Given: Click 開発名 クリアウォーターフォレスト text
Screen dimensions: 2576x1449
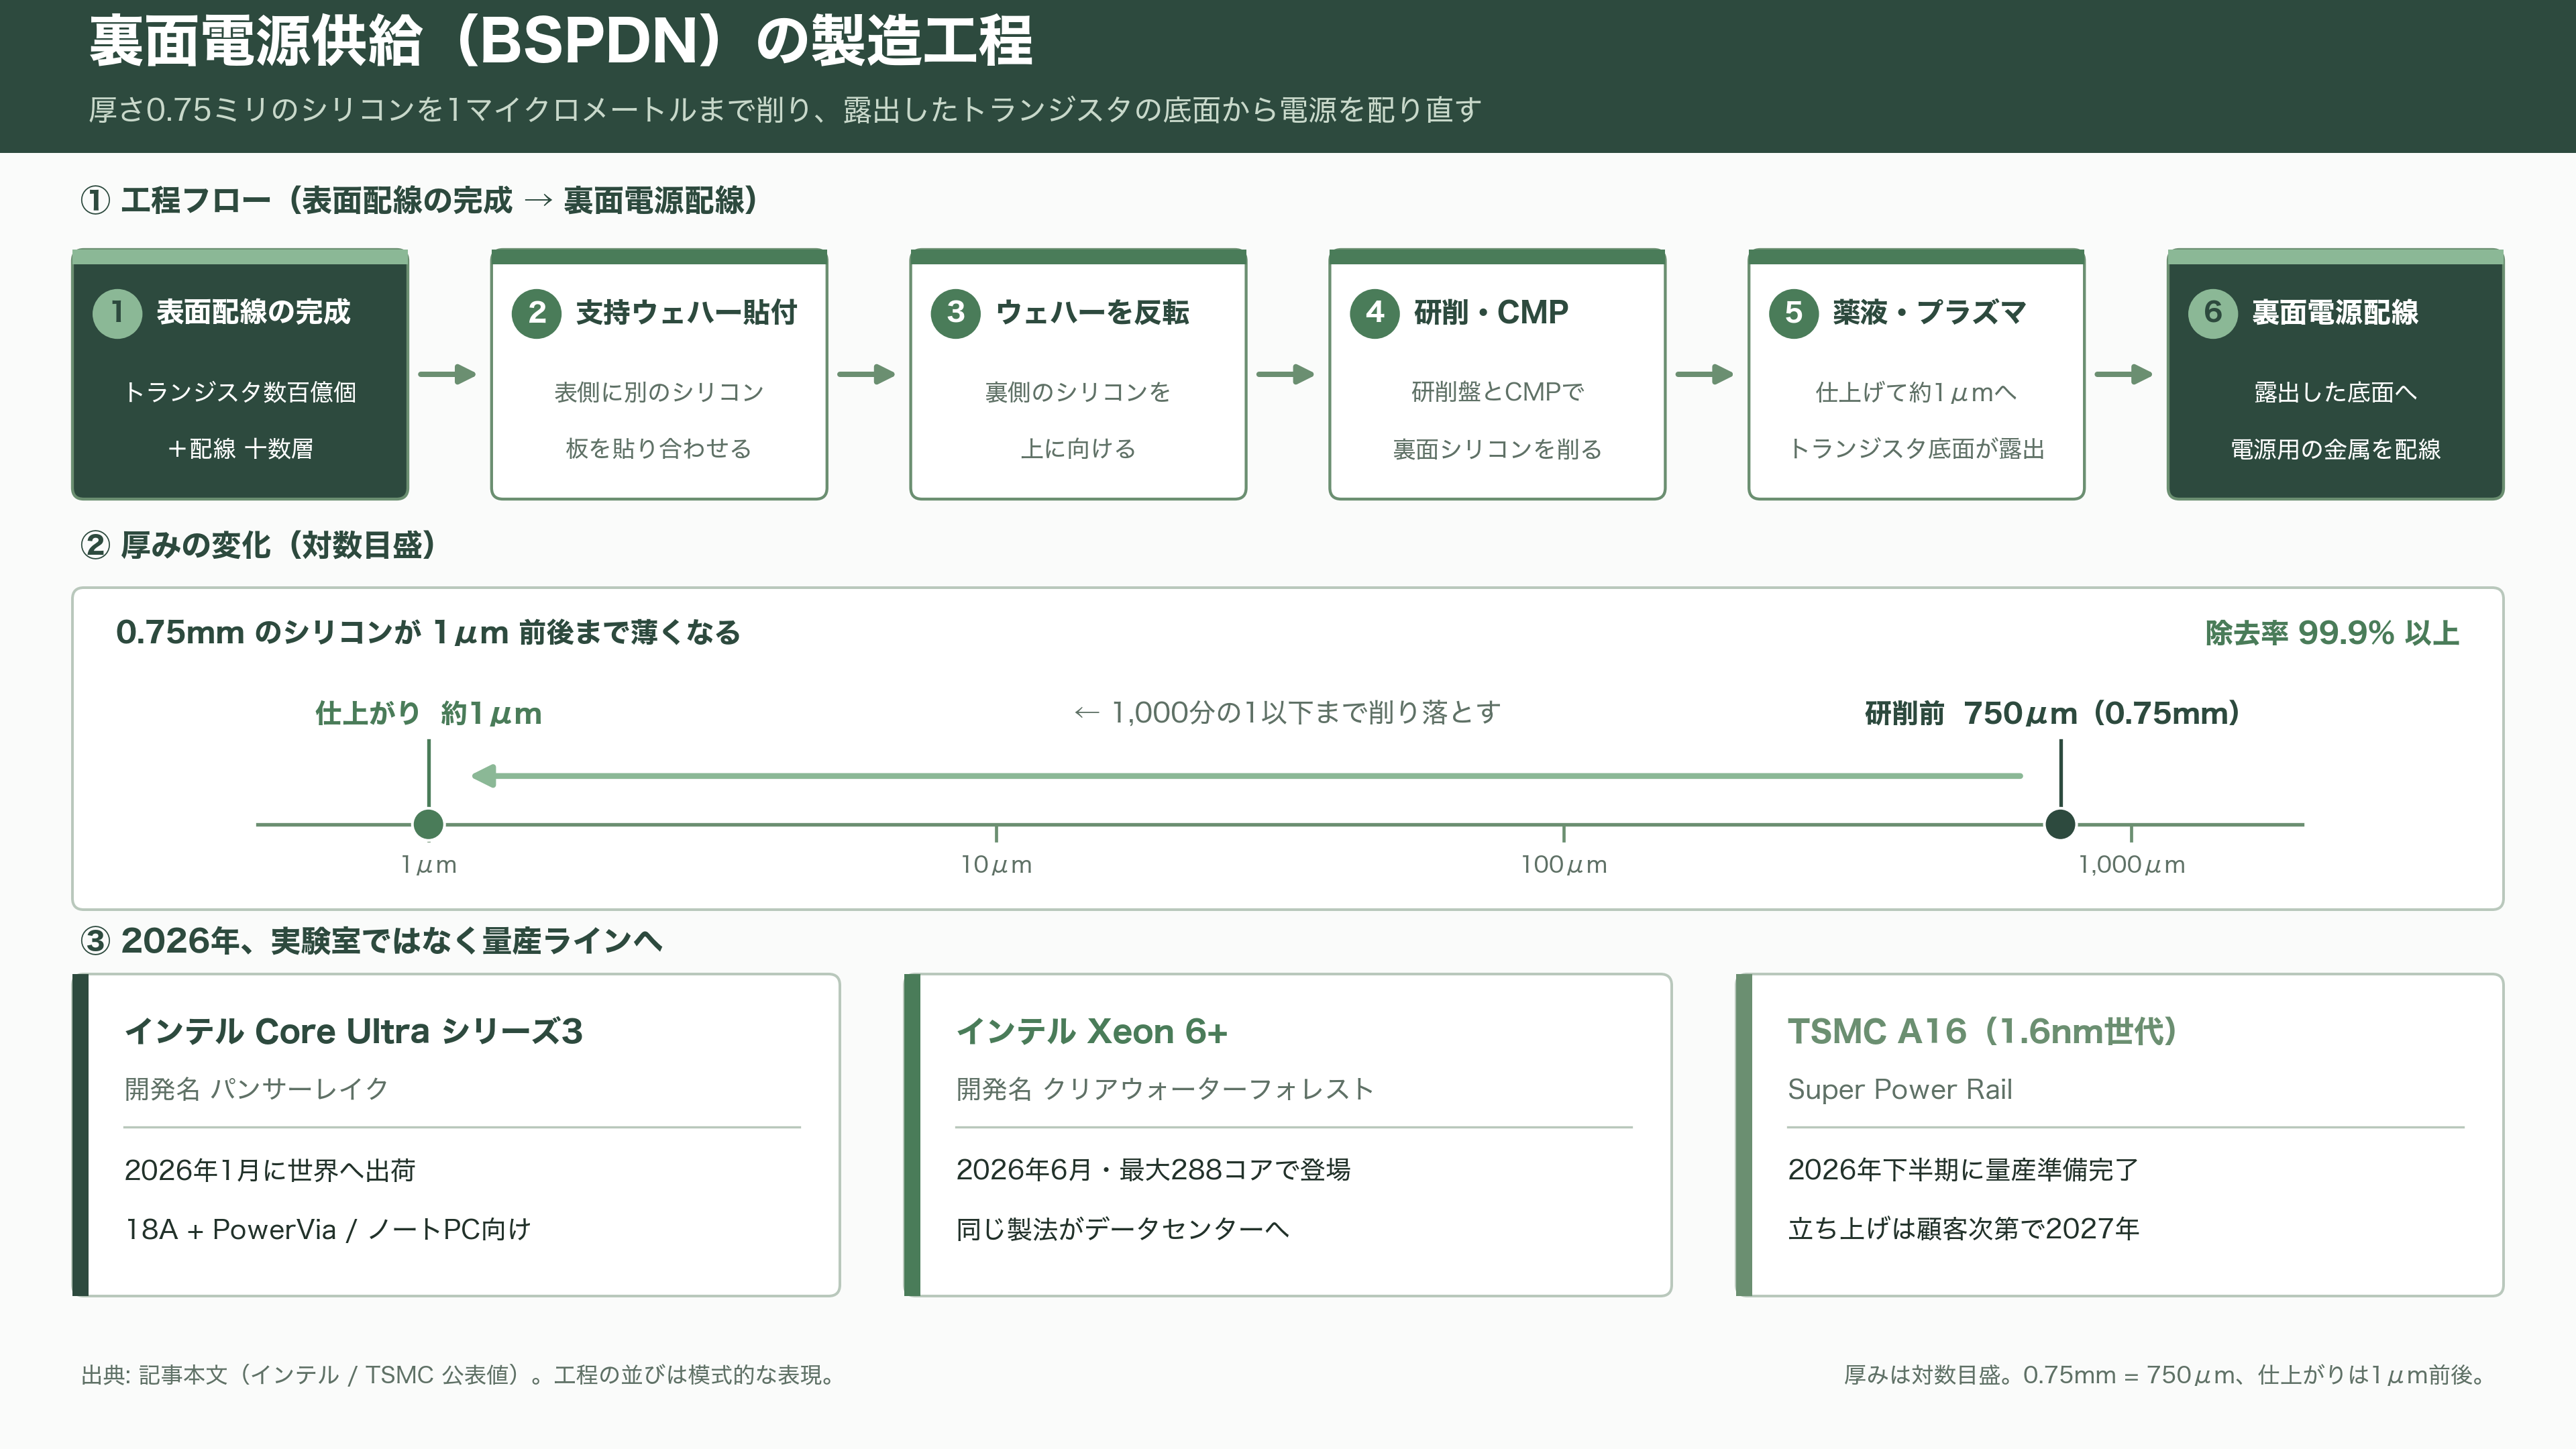Looking at the screenshot, I should point(1165,1089).
